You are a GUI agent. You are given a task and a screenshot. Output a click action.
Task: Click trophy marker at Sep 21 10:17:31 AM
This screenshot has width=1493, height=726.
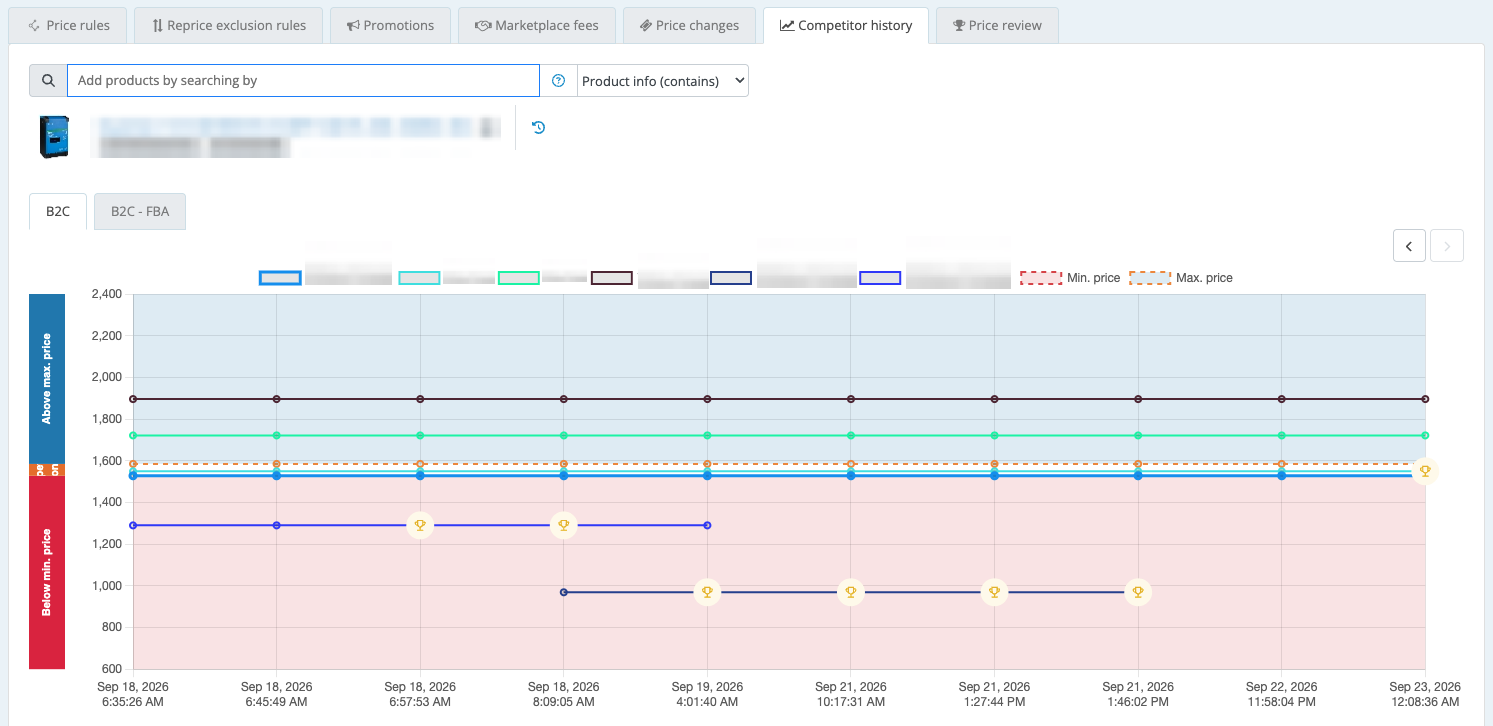[851, 592]
